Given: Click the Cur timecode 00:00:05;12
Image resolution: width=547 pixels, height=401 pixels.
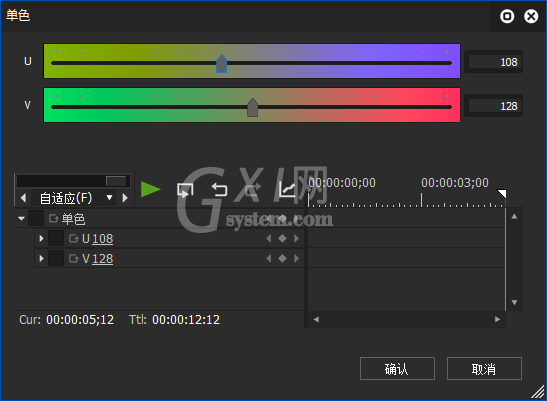Looking at the screenshot, I should pos(80,320).
